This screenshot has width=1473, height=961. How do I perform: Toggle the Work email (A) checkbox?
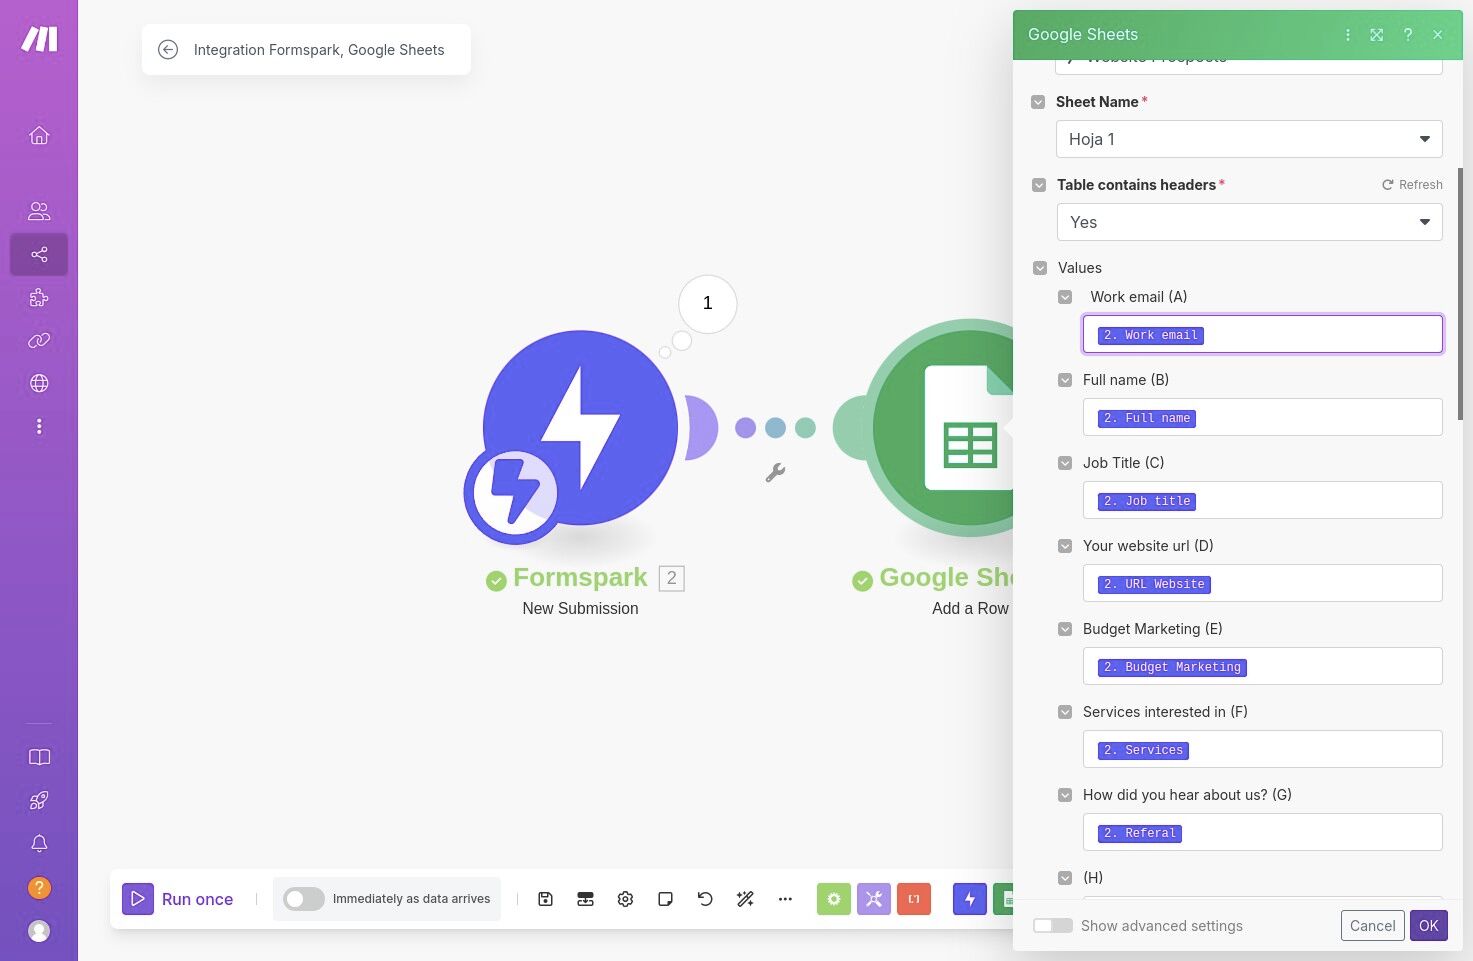click(x=1065, y=297)
